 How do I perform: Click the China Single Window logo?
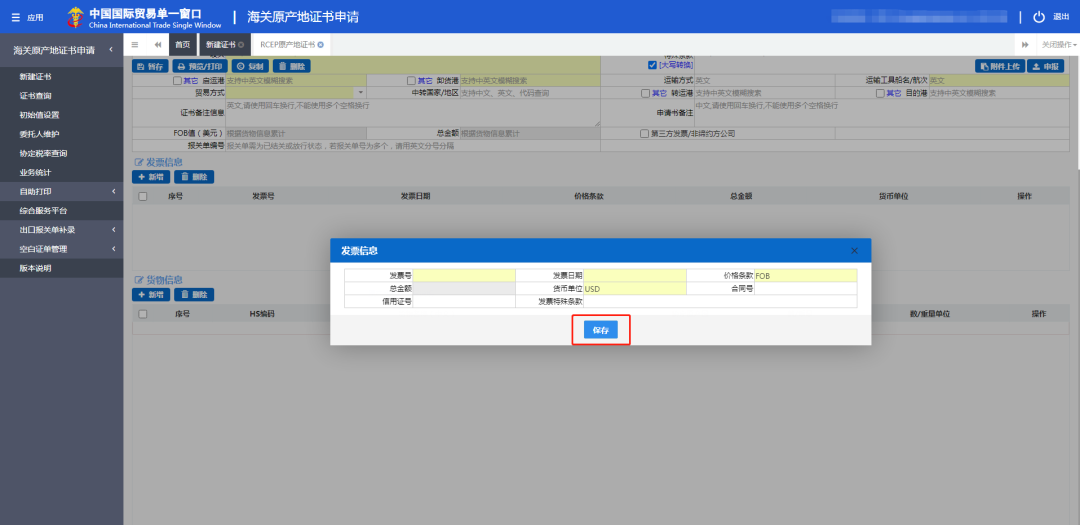76,17
